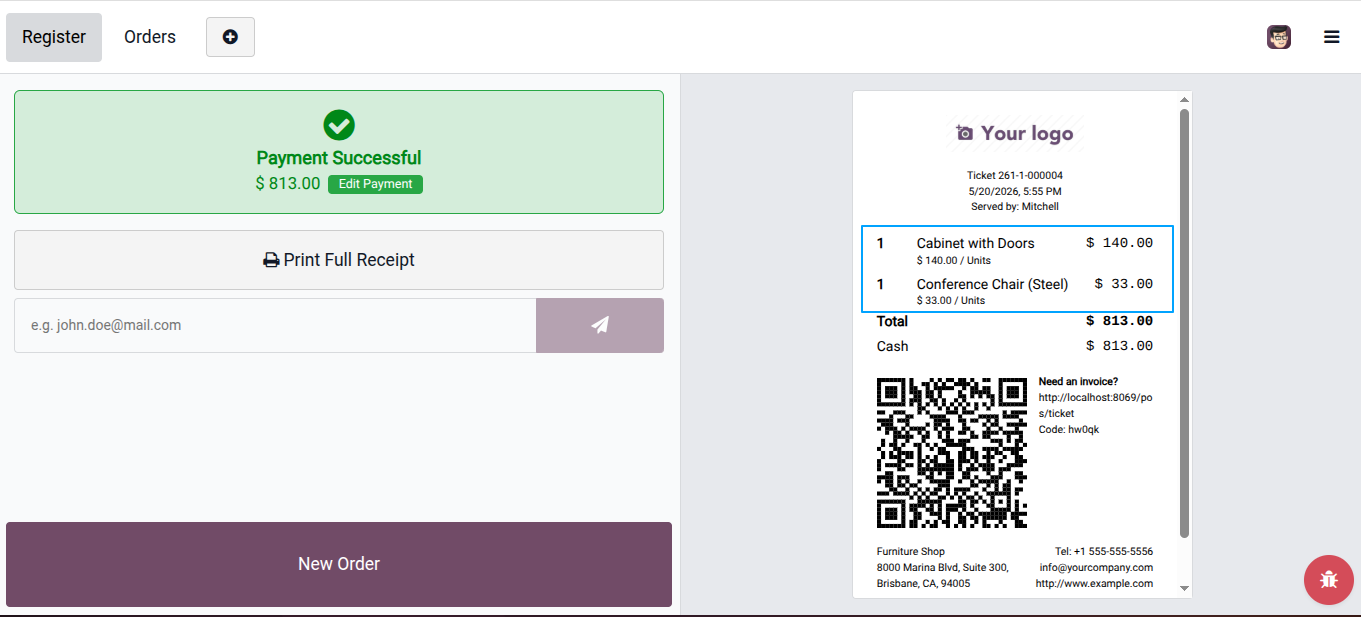Click info@yourcompany.com email text
The width and height of the screenshot is (1361, 617).
point(1096,567)
